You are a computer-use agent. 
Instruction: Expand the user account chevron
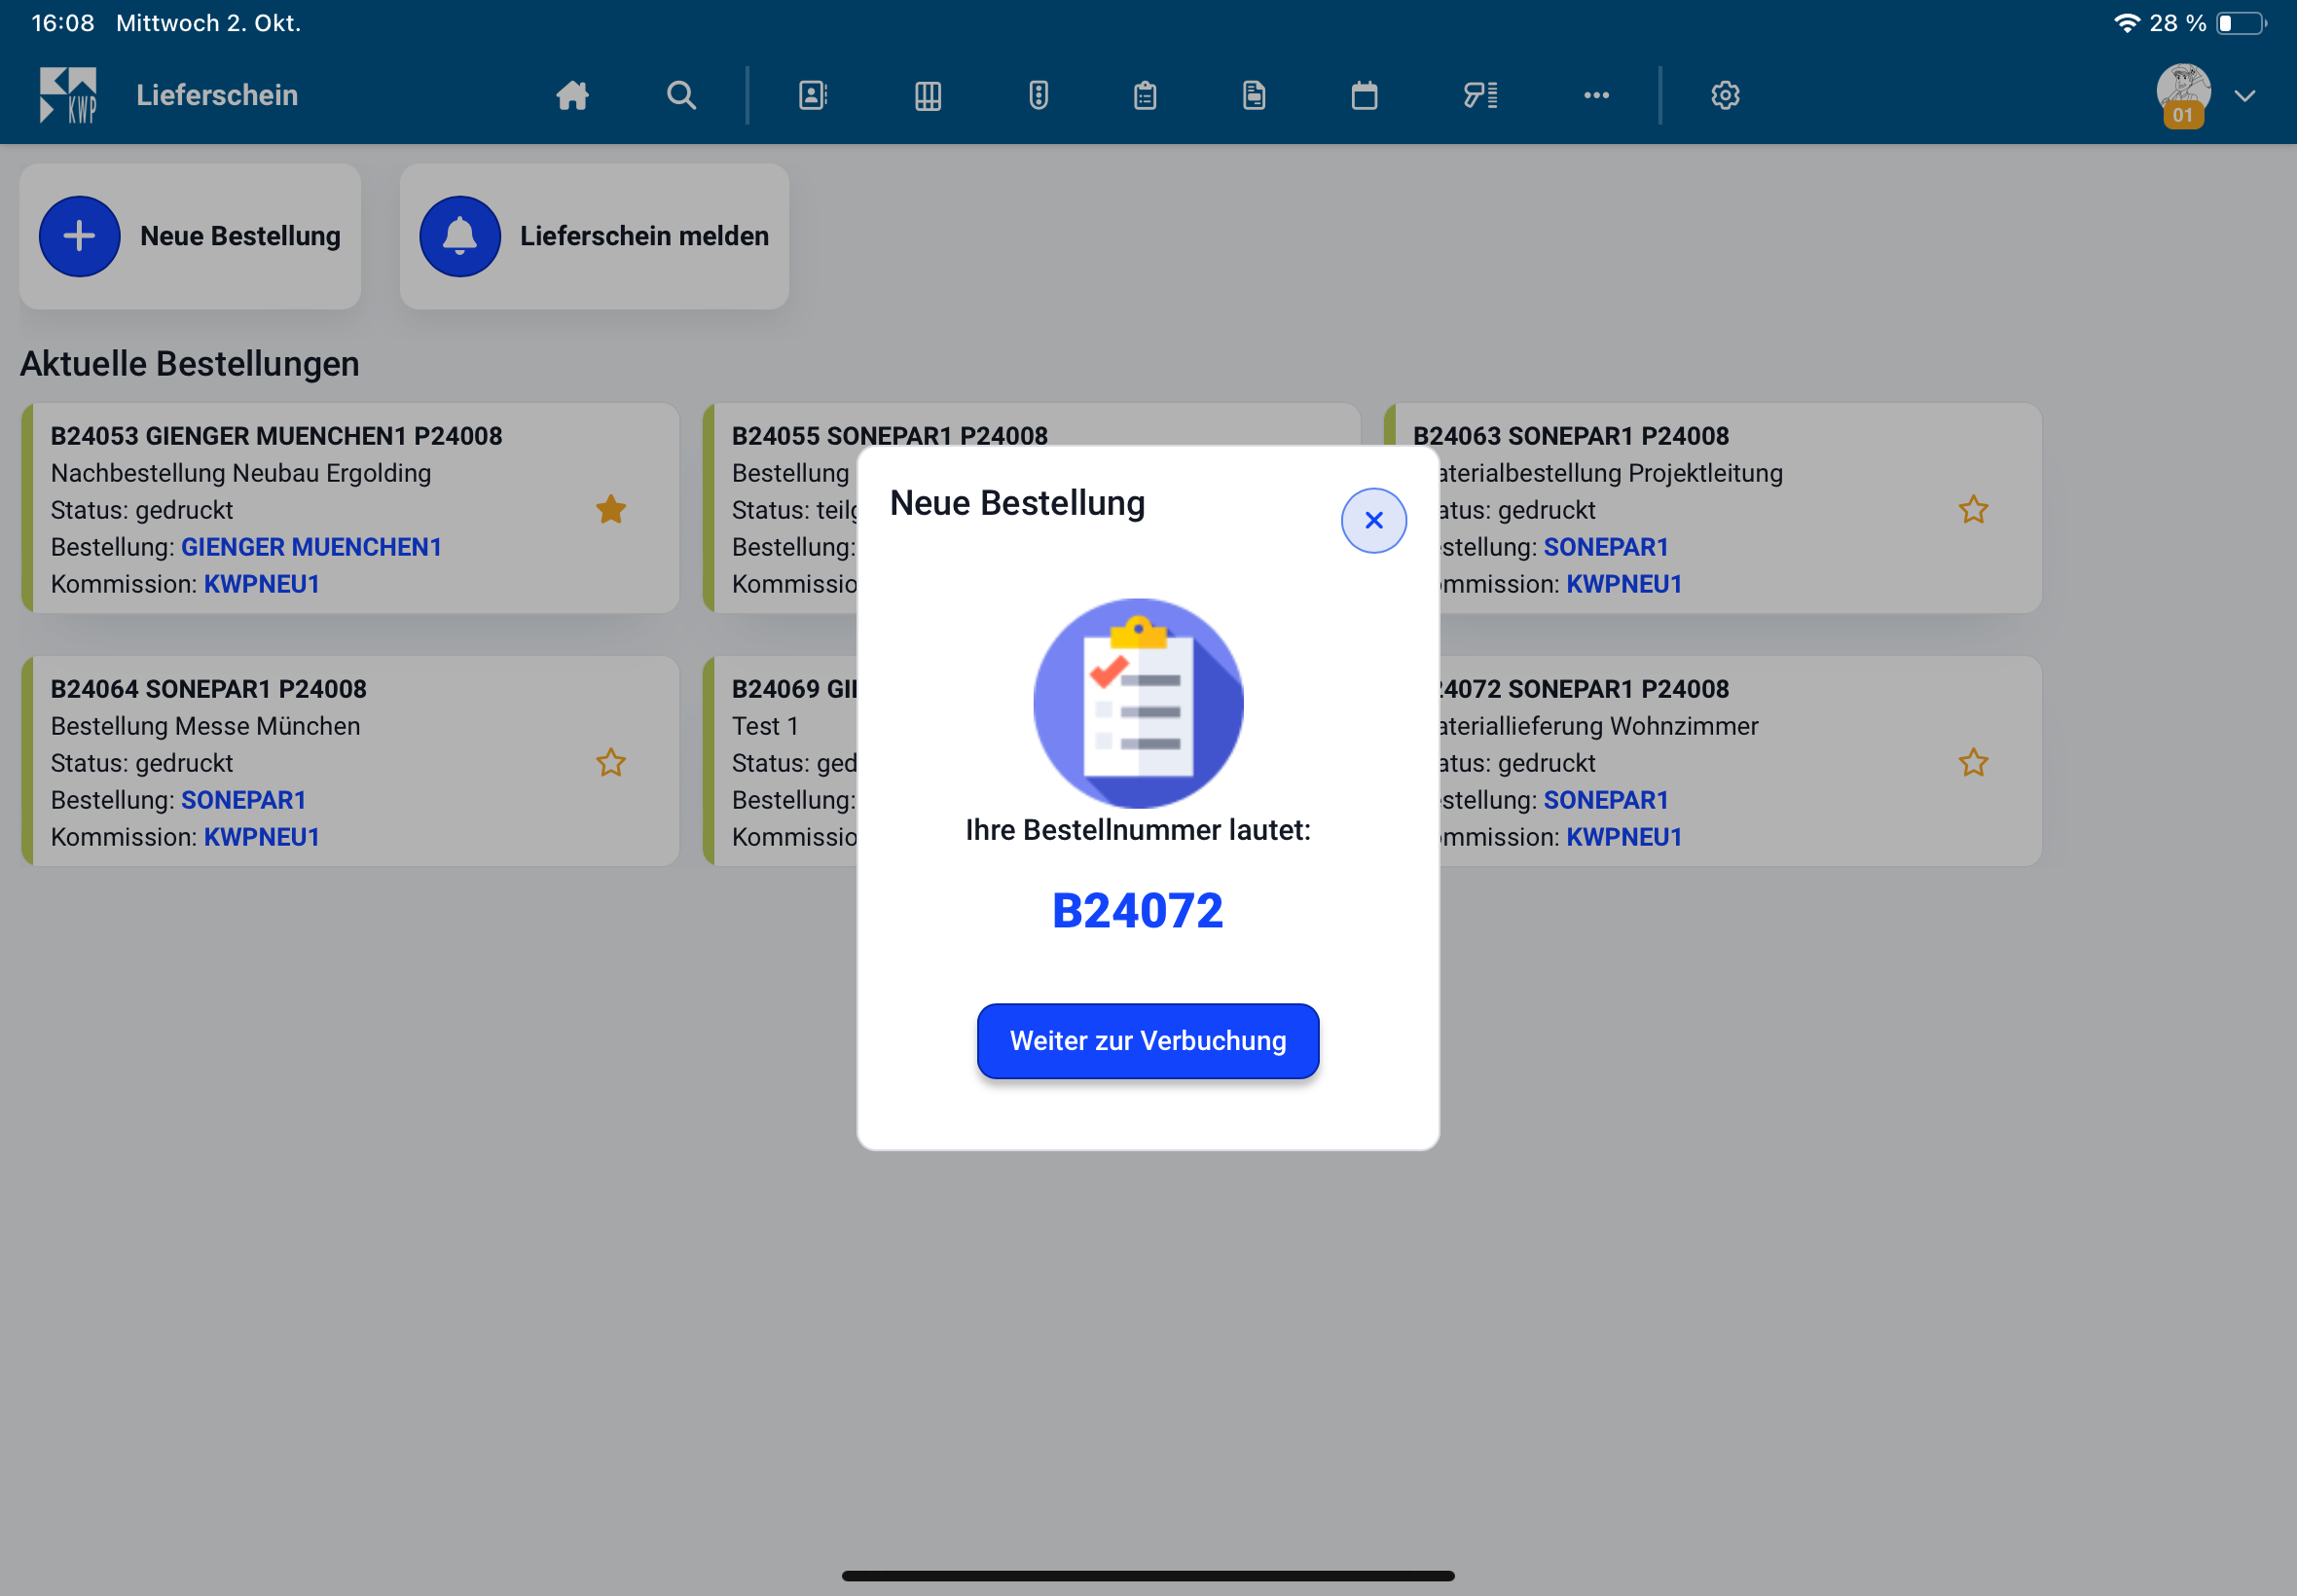[2244, 96]
